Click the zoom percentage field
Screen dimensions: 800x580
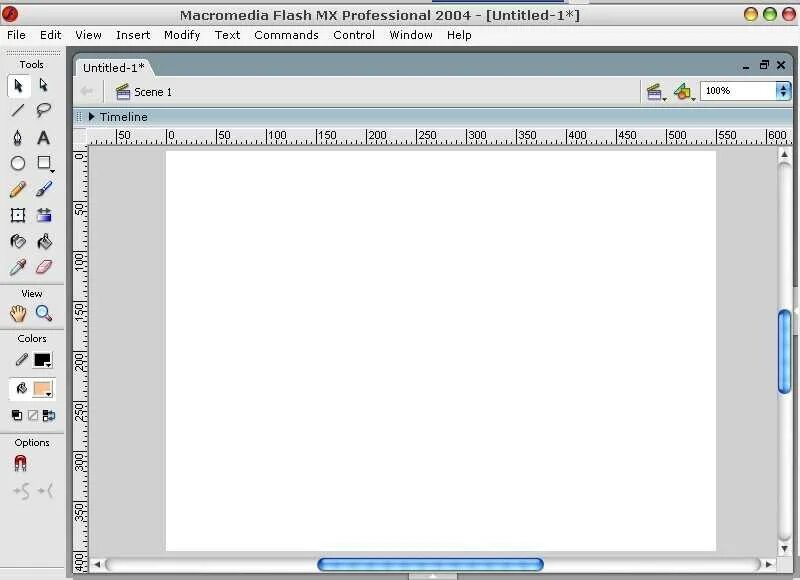click(738, 91)
